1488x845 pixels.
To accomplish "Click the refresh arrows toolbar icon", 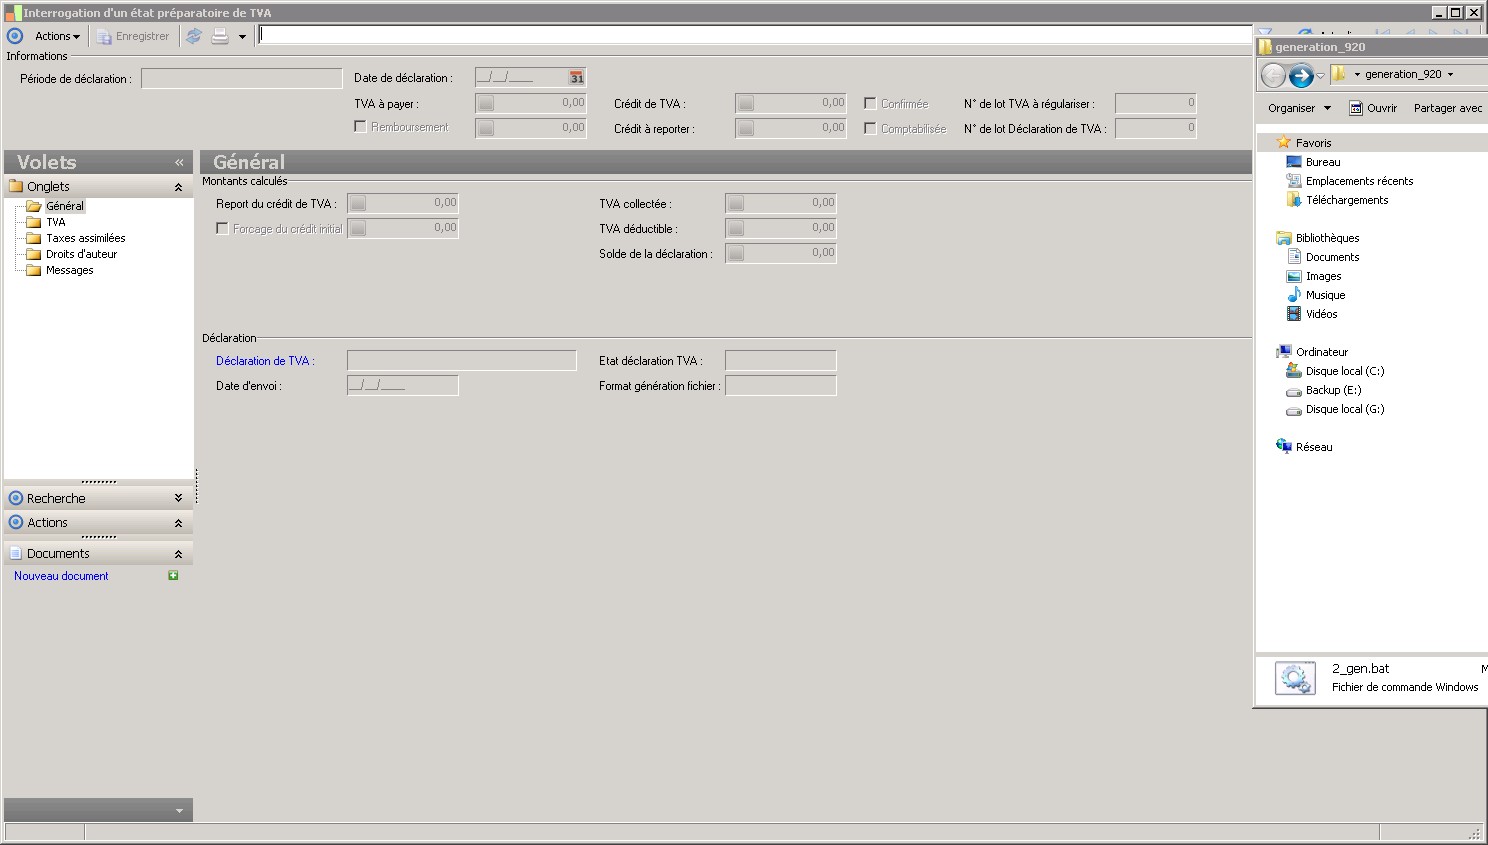I will click(194, 36).
